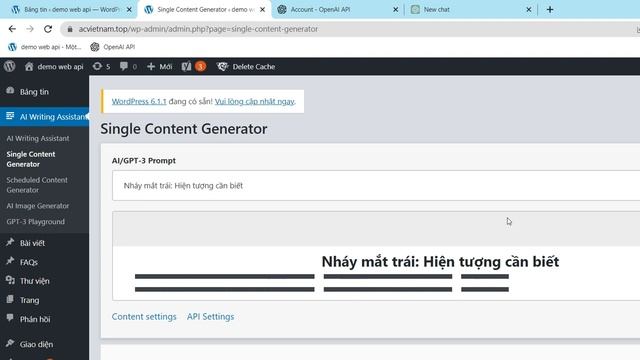Close the Account - OpenAI API tab
Image resolution: width=640 pixels, height=360 pixels.
pyautogui.click(x=396, y=9)
